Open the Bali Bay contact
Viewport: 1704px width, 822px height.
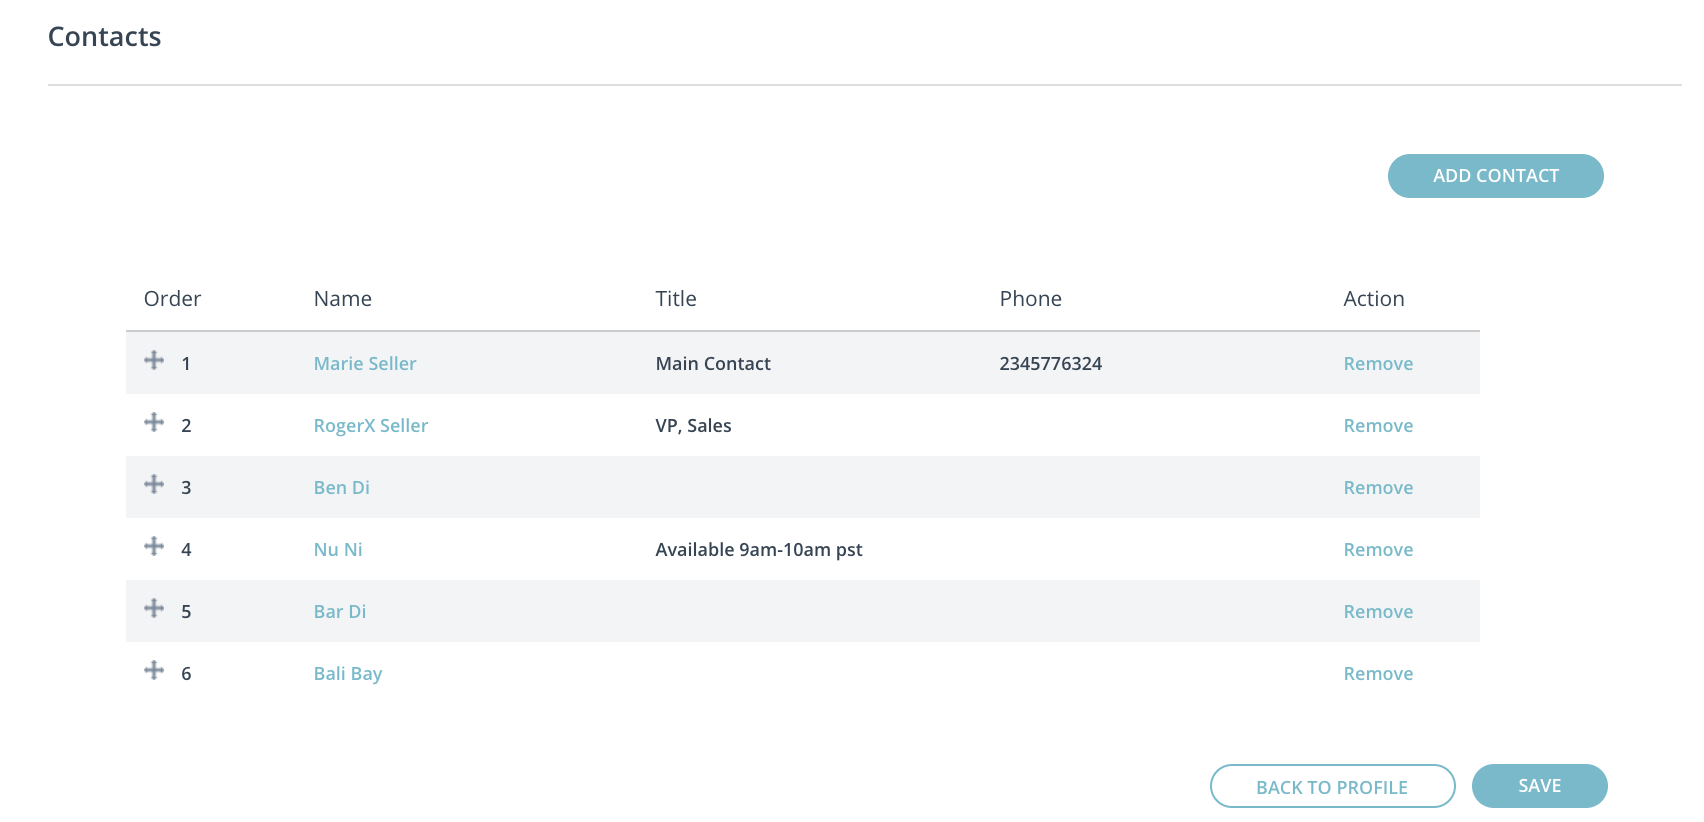click(x=348, y=674)
